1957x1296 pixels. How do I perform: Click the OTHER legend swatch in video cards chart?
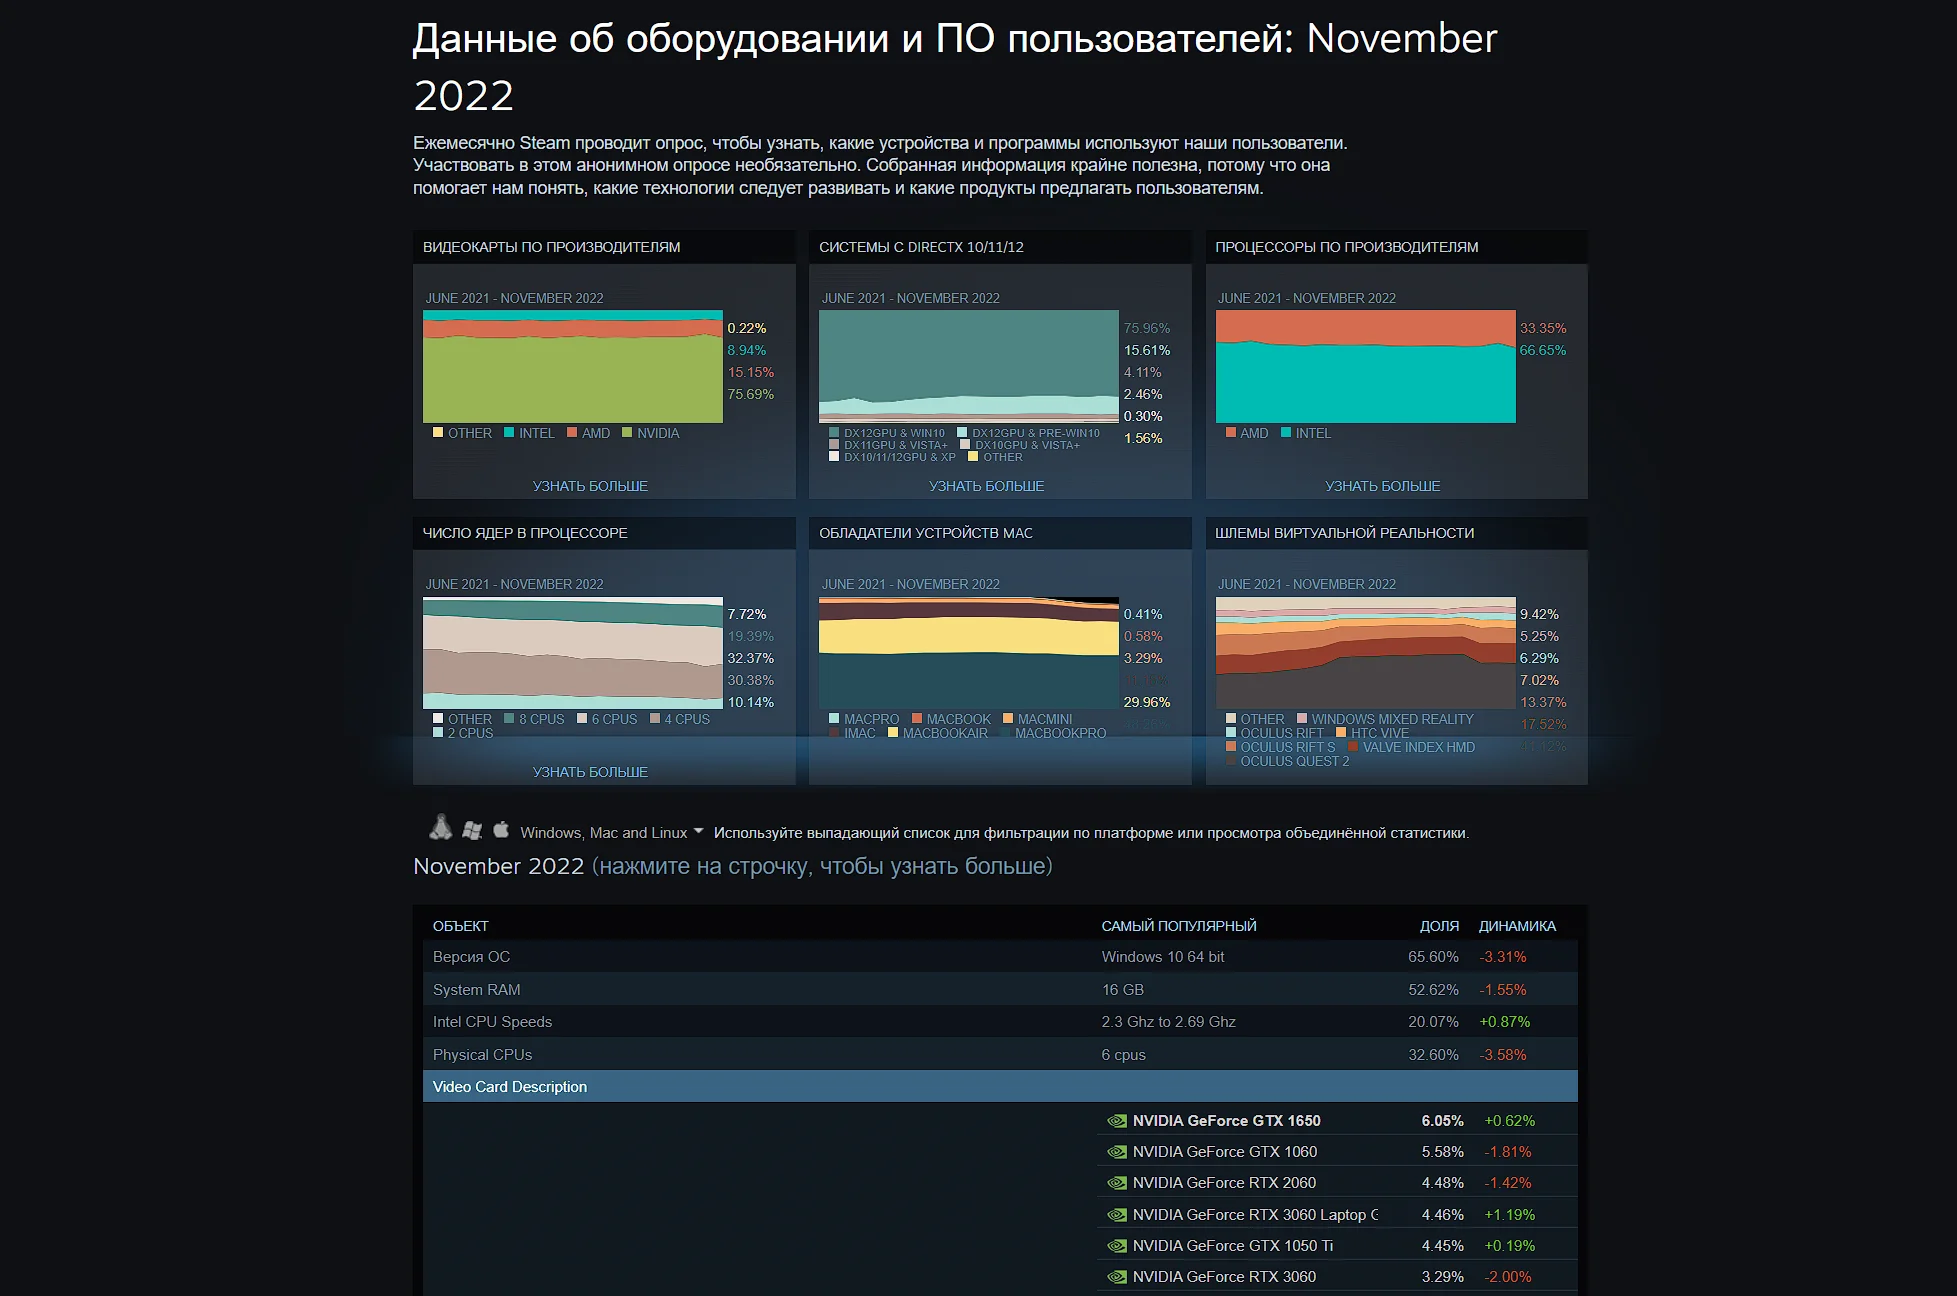tap(438, 433)
